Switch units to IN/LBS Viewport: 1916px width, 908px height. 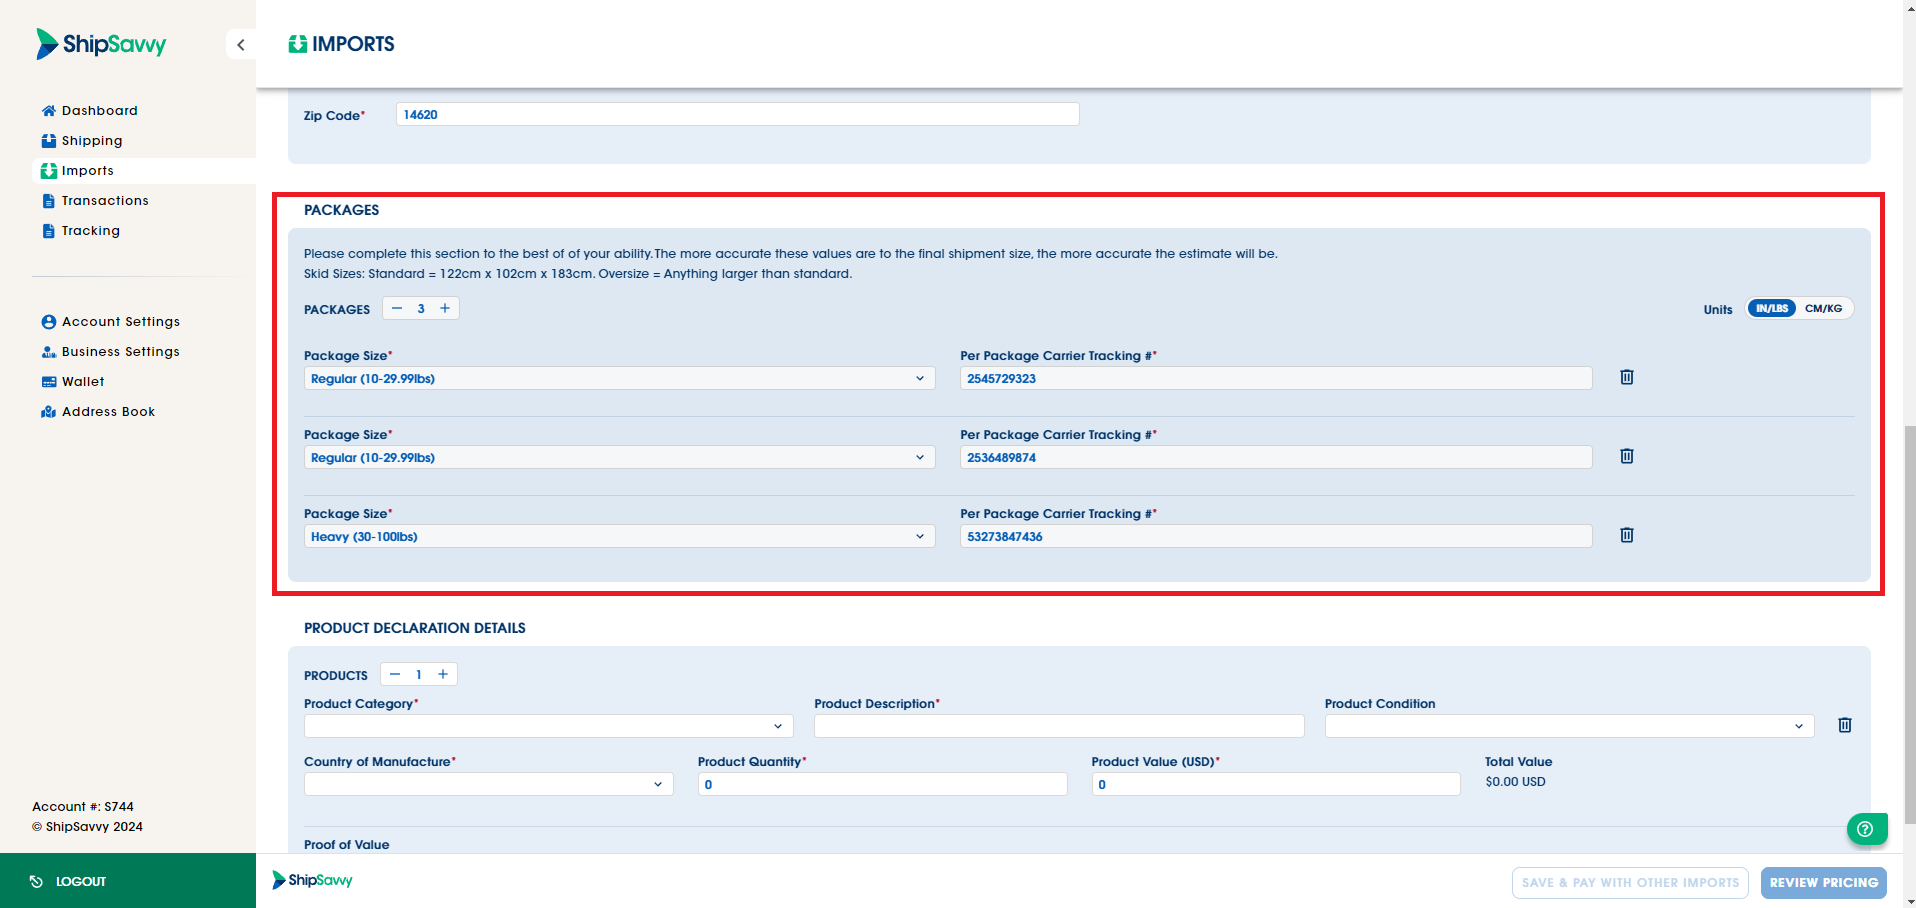pos(1772,308)
